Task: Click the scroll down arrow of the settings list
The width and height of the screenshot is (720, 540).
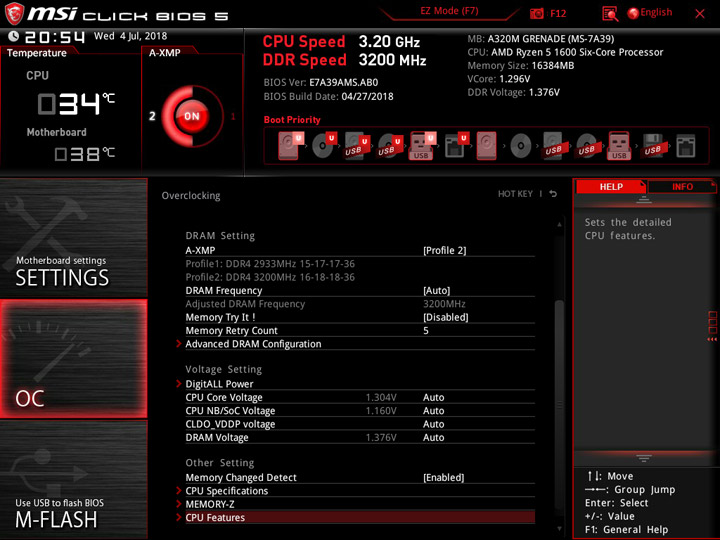Action: 559,529
